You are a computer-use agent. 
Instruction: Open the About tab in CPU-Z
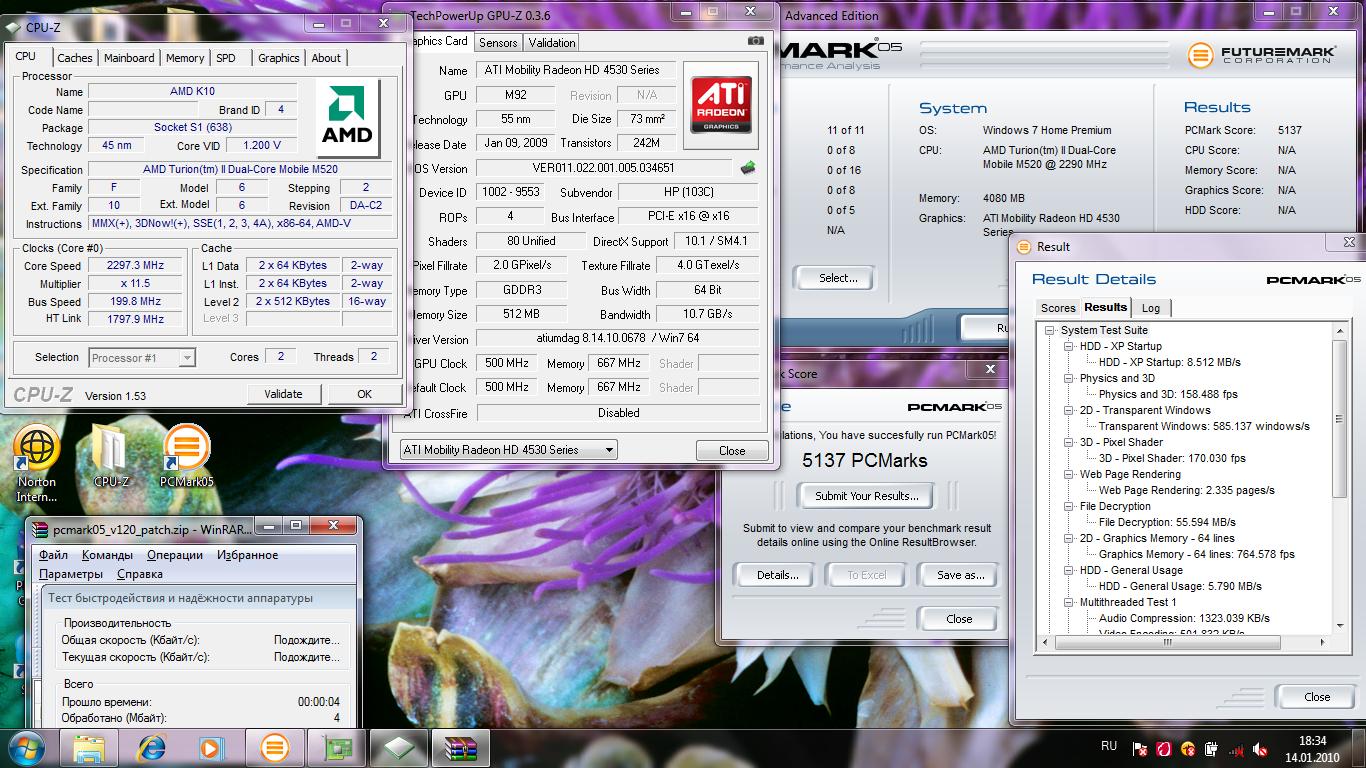point(326,58)
